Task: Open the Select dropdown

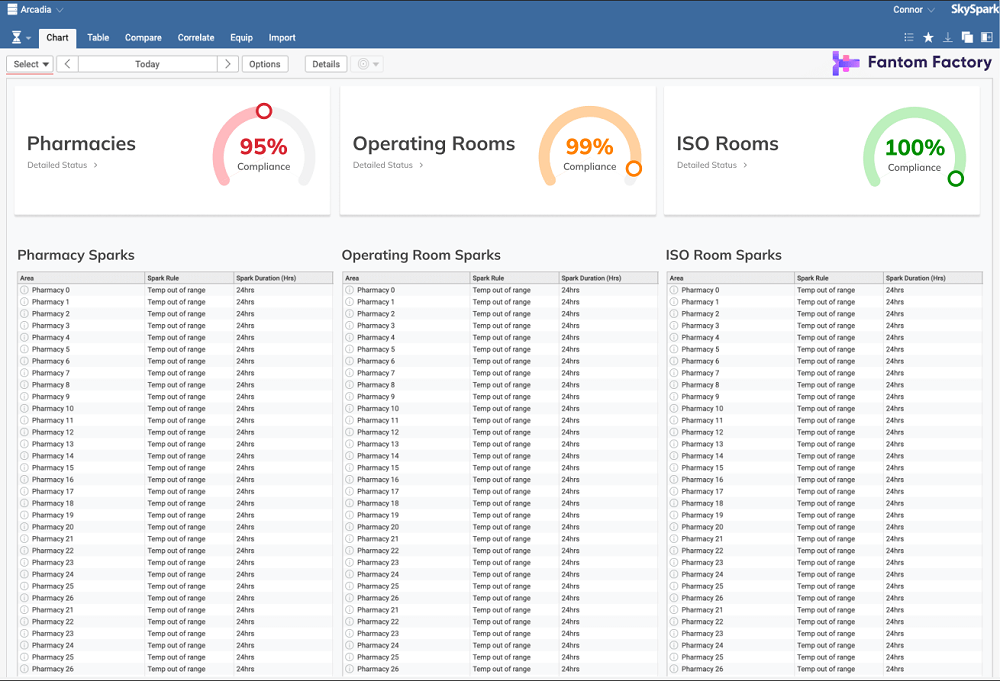Action: pyautogui.click(x=30, y=64)
